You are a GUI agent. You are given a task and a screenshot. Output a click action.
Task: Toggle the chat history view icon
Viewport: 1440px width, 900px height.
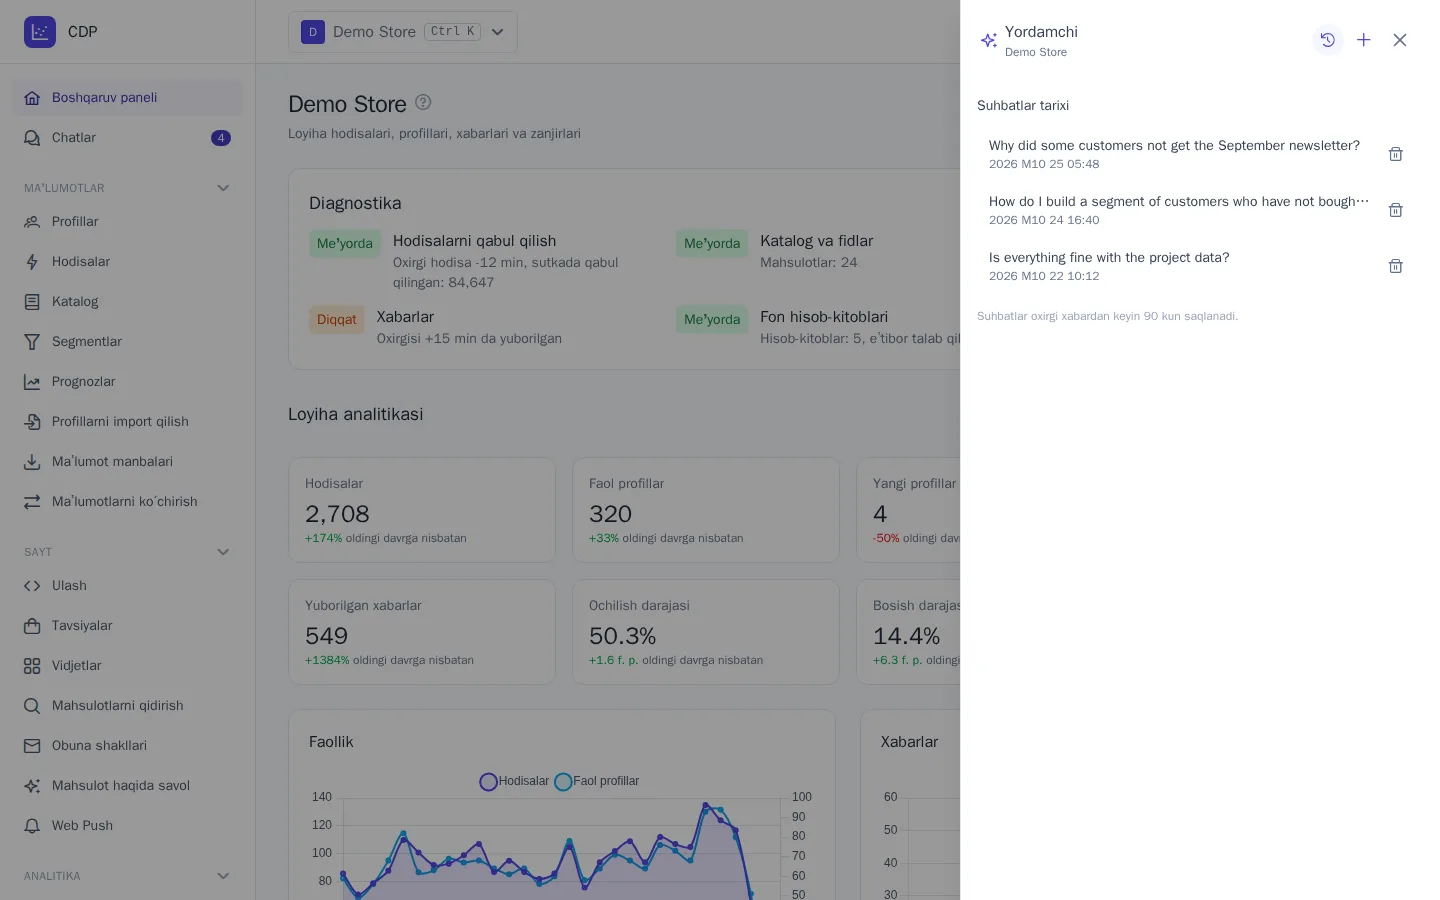[x=1327, y=40]
